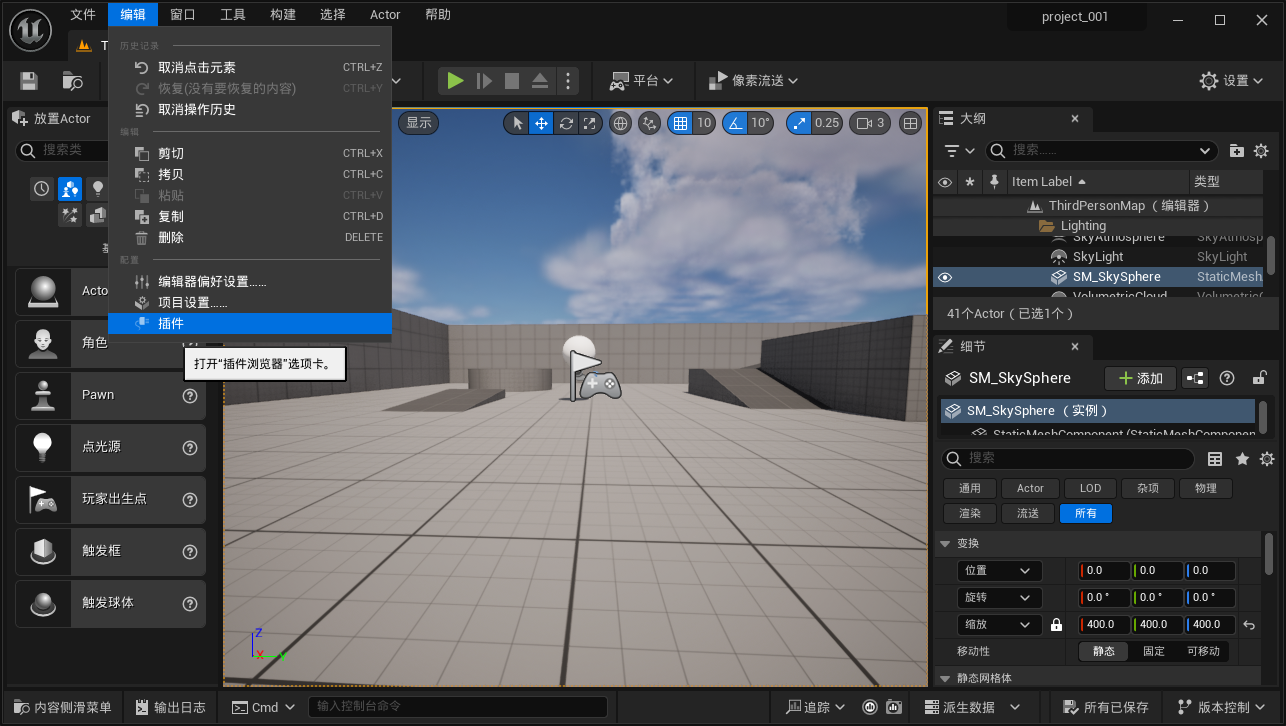Choose 取消点击元素 undo menu entry

coord(250,67)
